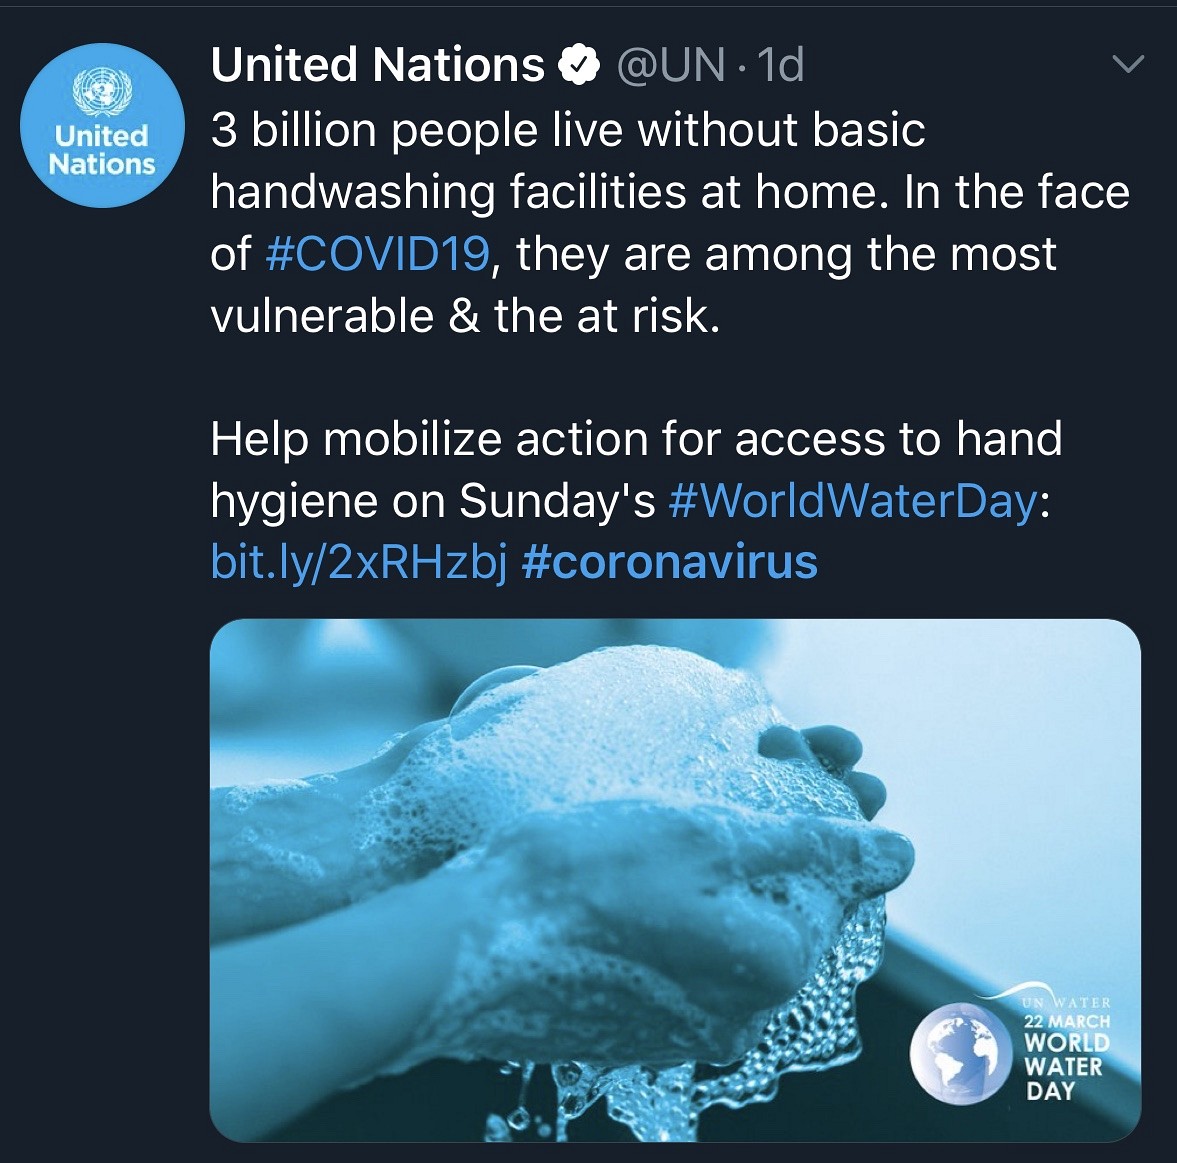Click the 'UN WATER' text in the image
Viewport: 1177px width, 1163px height.
(x=1066, y=1002)
